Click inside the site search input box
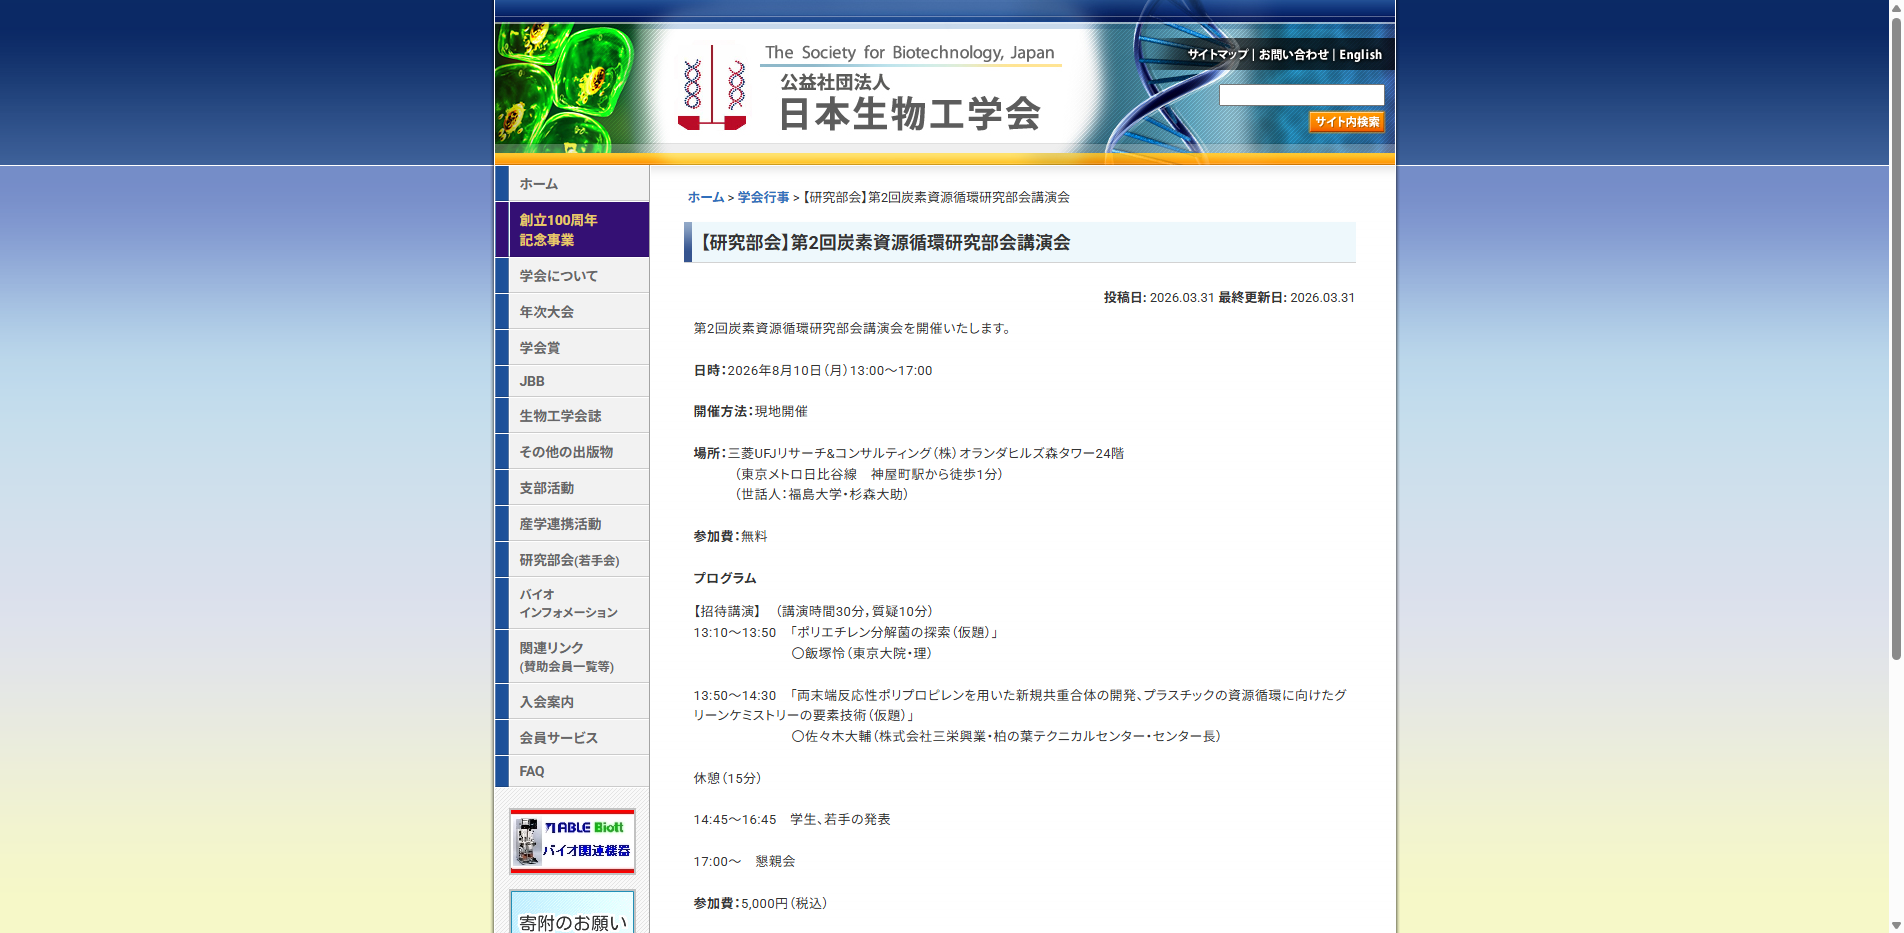1904x933 pixels. pos(1301,95)
